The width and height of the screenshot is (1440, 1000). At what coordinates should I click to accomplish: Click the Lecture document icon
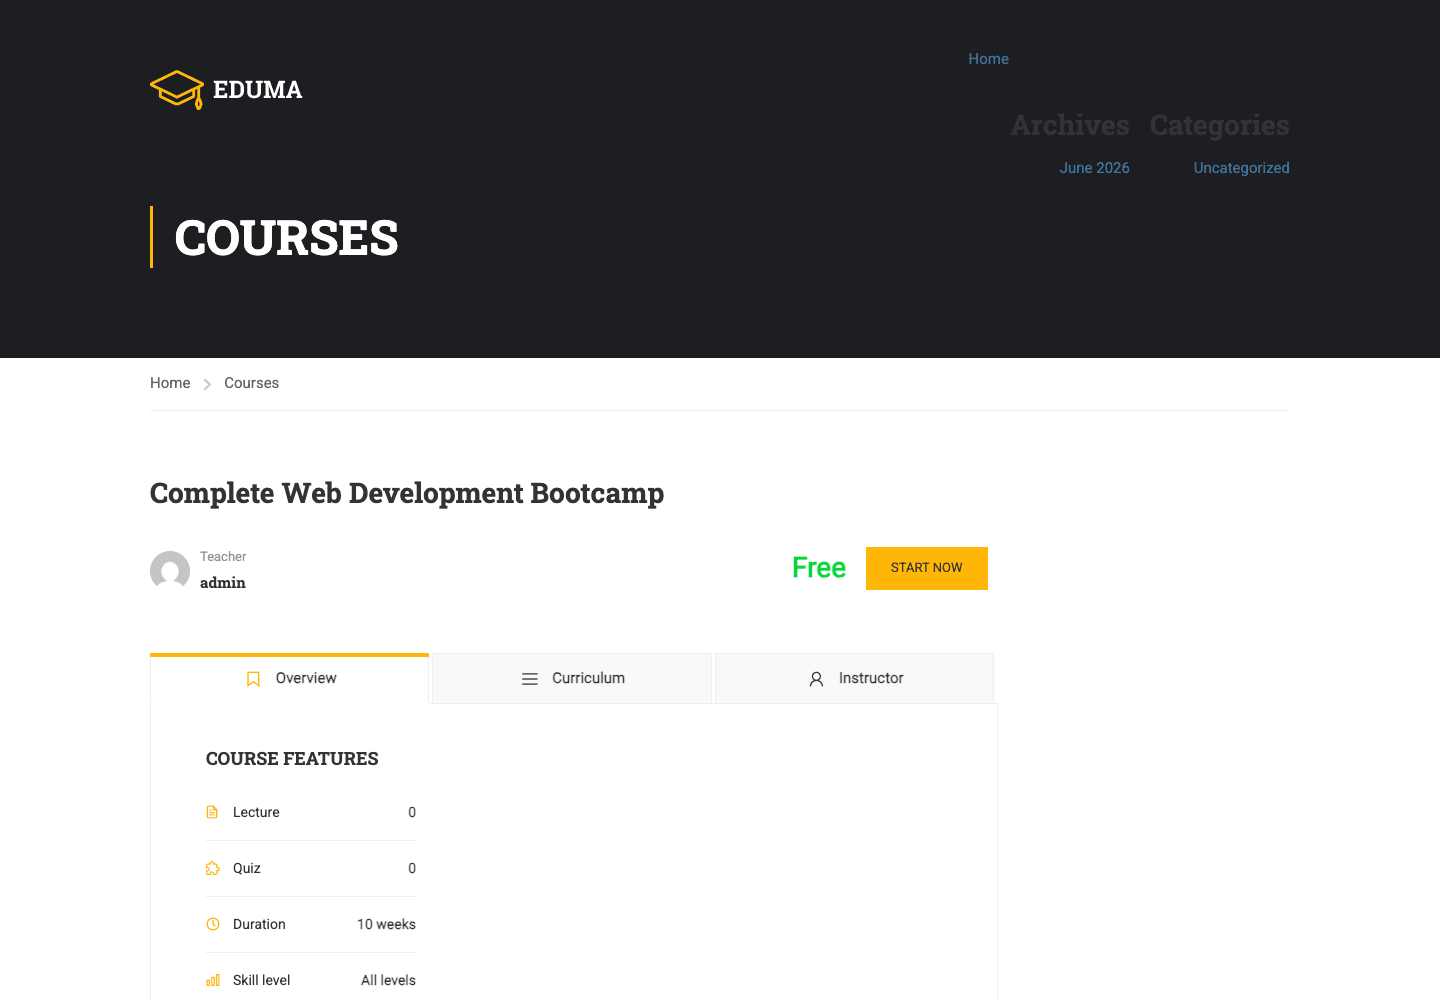[x=212, y=812]
